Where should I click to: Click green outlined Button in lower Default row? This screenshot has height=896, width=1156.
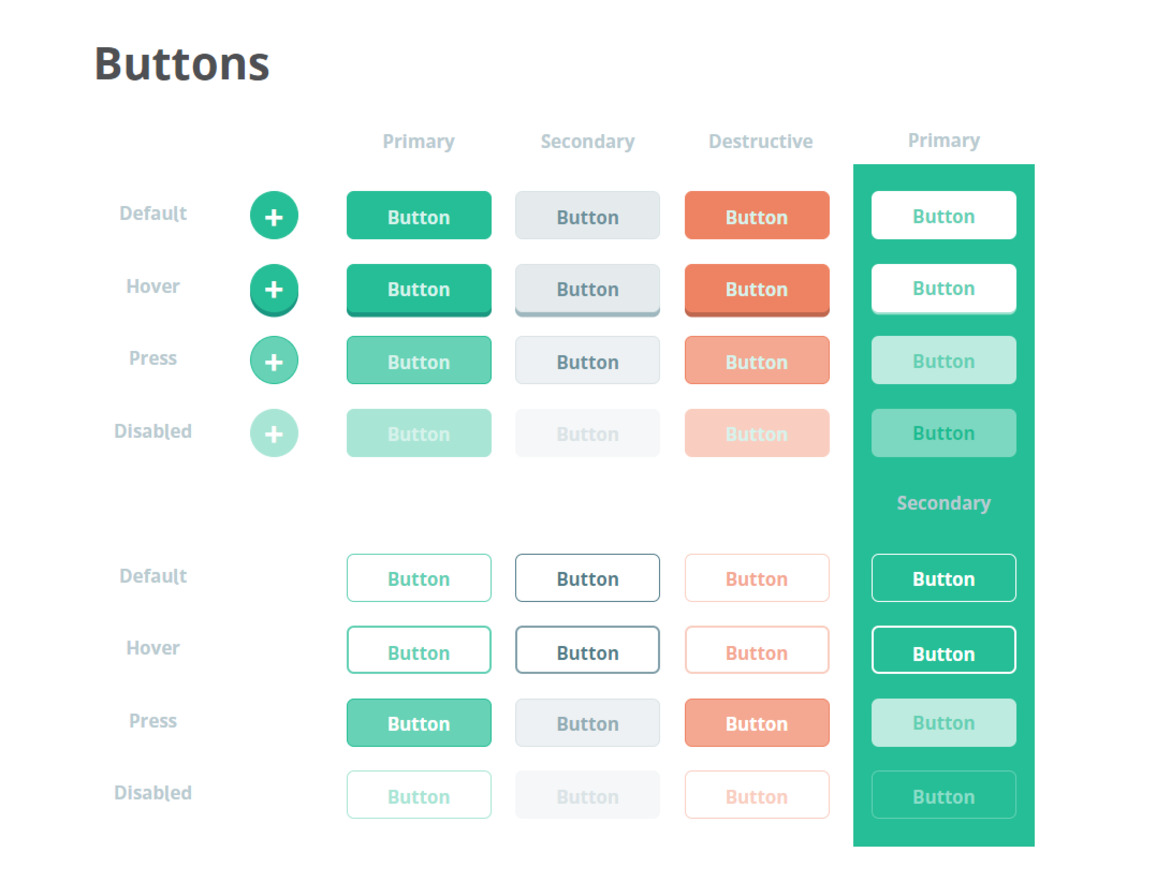419,578
